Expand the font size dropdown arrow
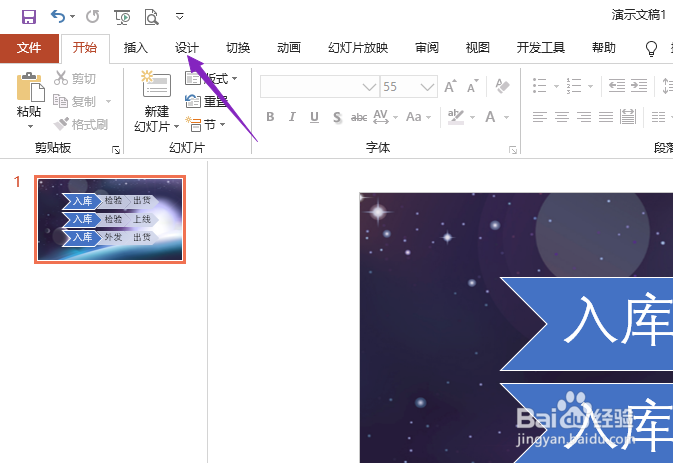The image size is (673, 463). click(x=427, y=87)
